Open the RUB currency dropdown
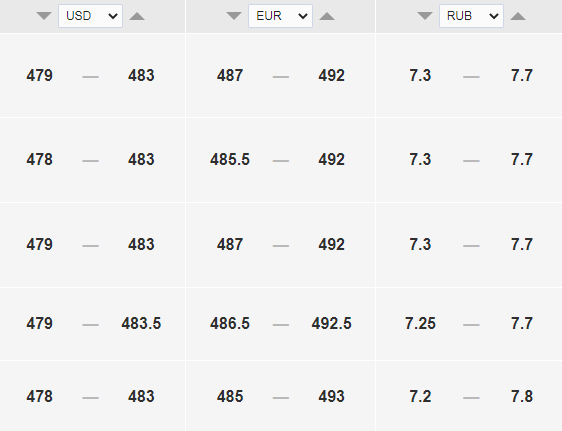This screenshot has height=431, width=562. pyautogui.click(x=471, y=16)
